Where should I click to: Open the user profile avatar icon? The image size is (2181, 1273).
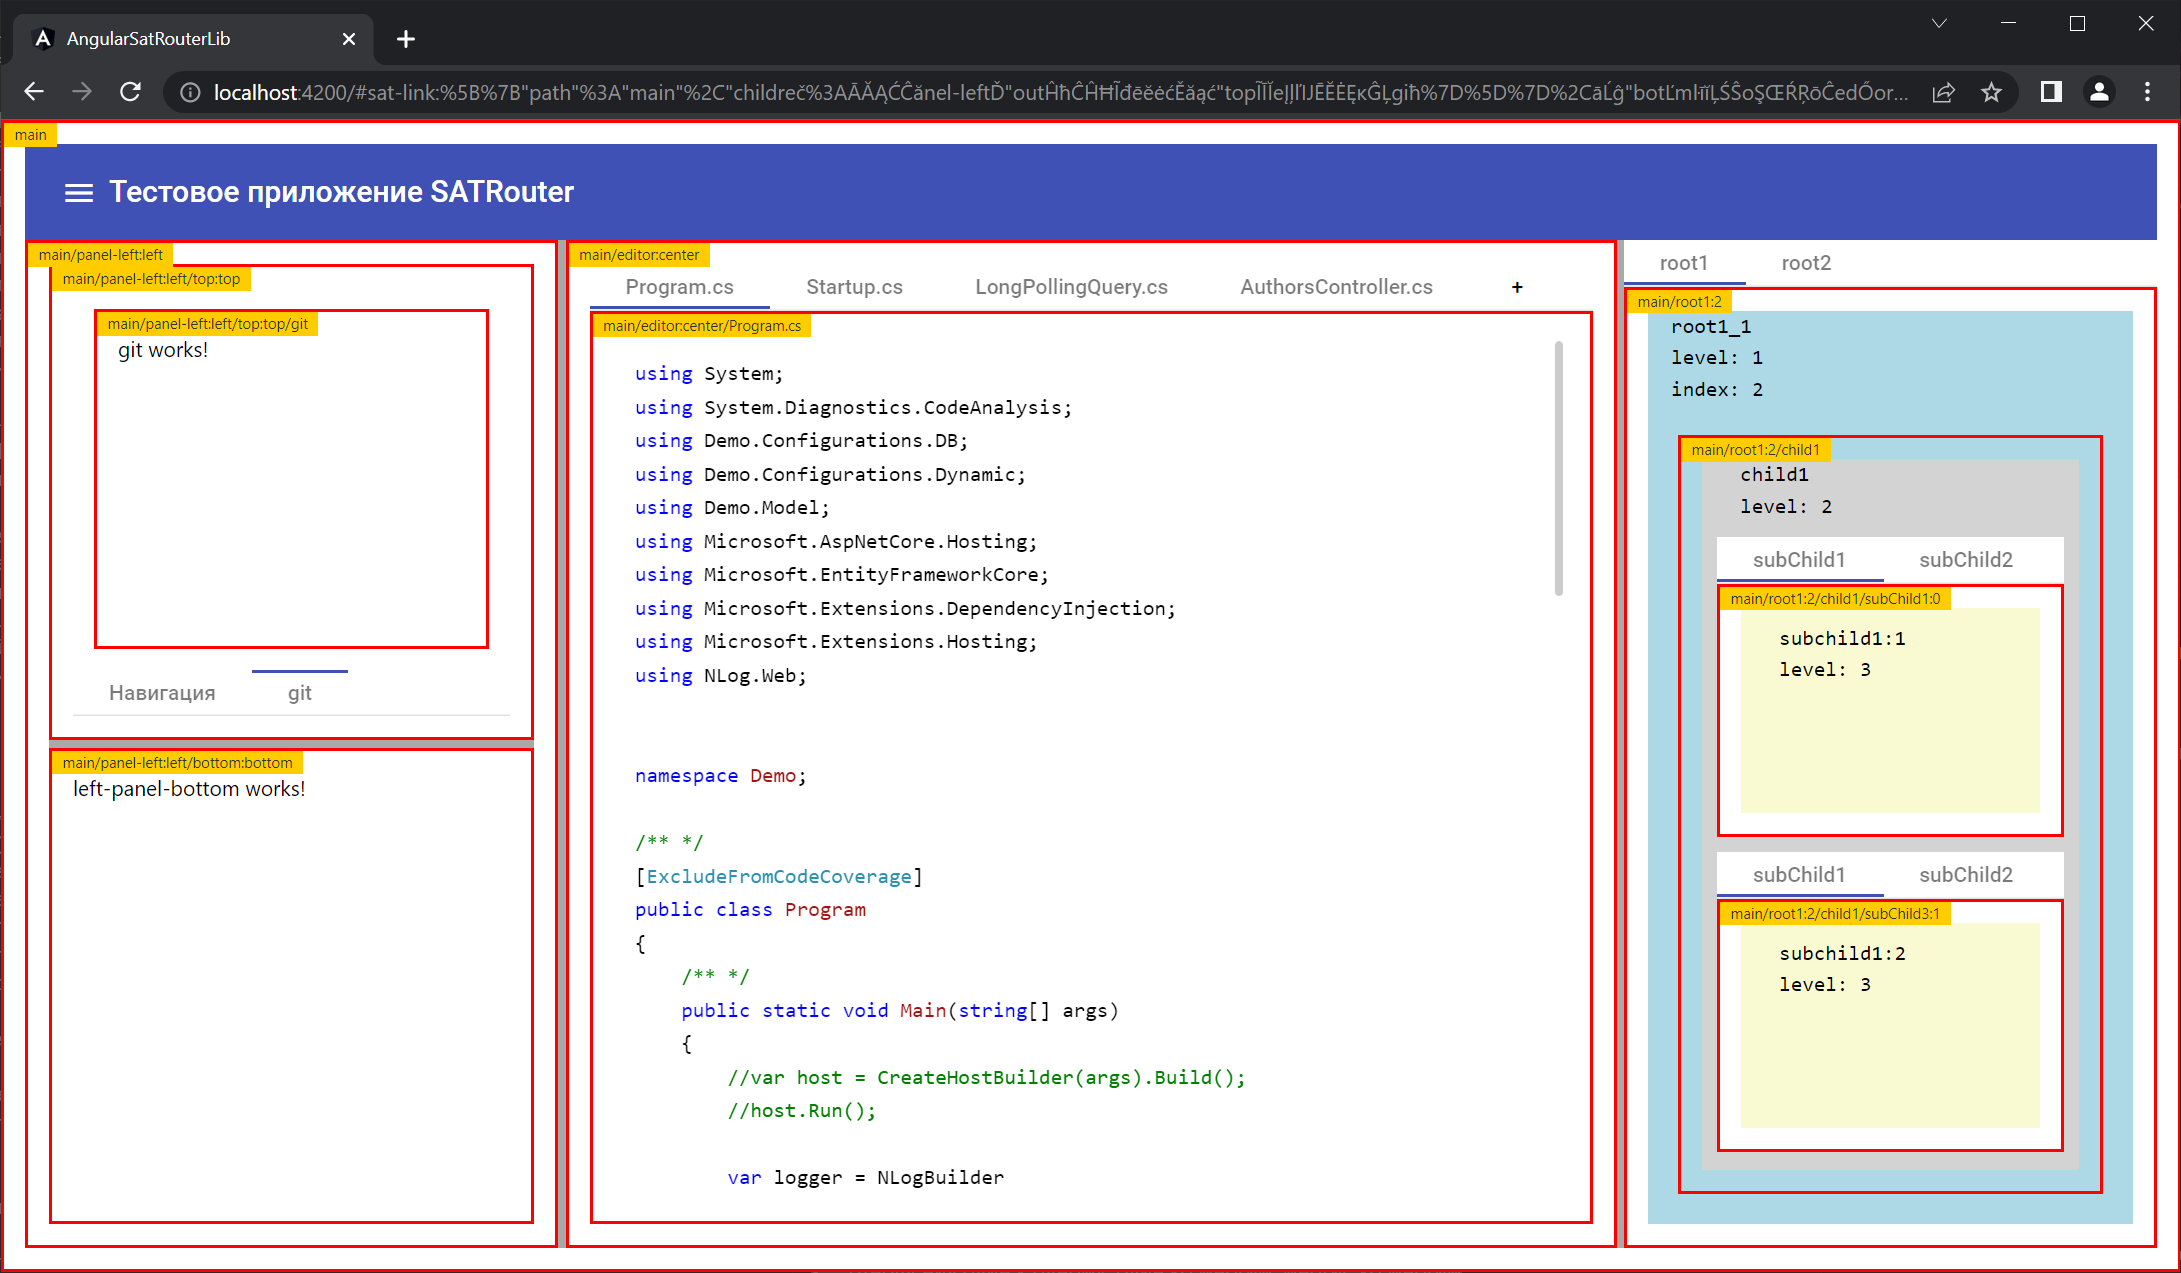tap(2099, 92)
